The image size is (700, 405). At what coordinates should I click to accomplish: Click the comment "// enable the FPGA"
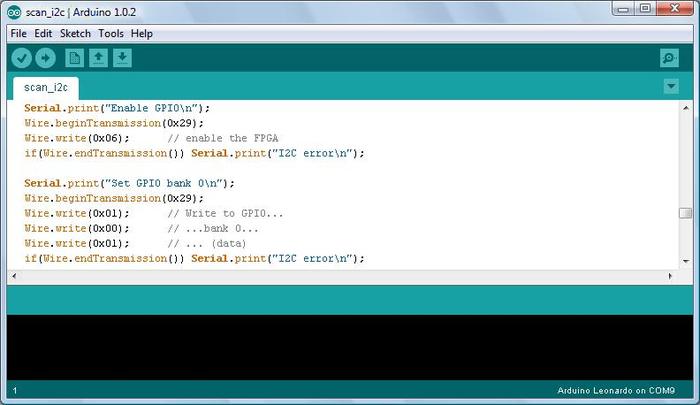pos(223,138)
